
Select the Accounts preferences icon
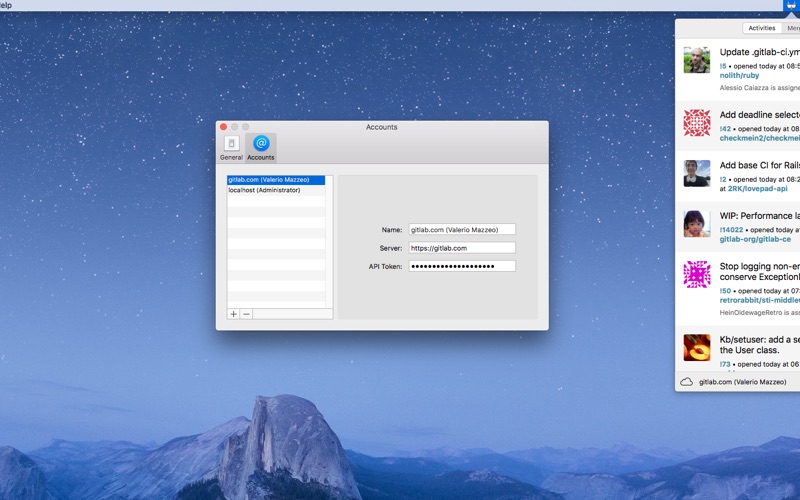[x=261, y=147]
